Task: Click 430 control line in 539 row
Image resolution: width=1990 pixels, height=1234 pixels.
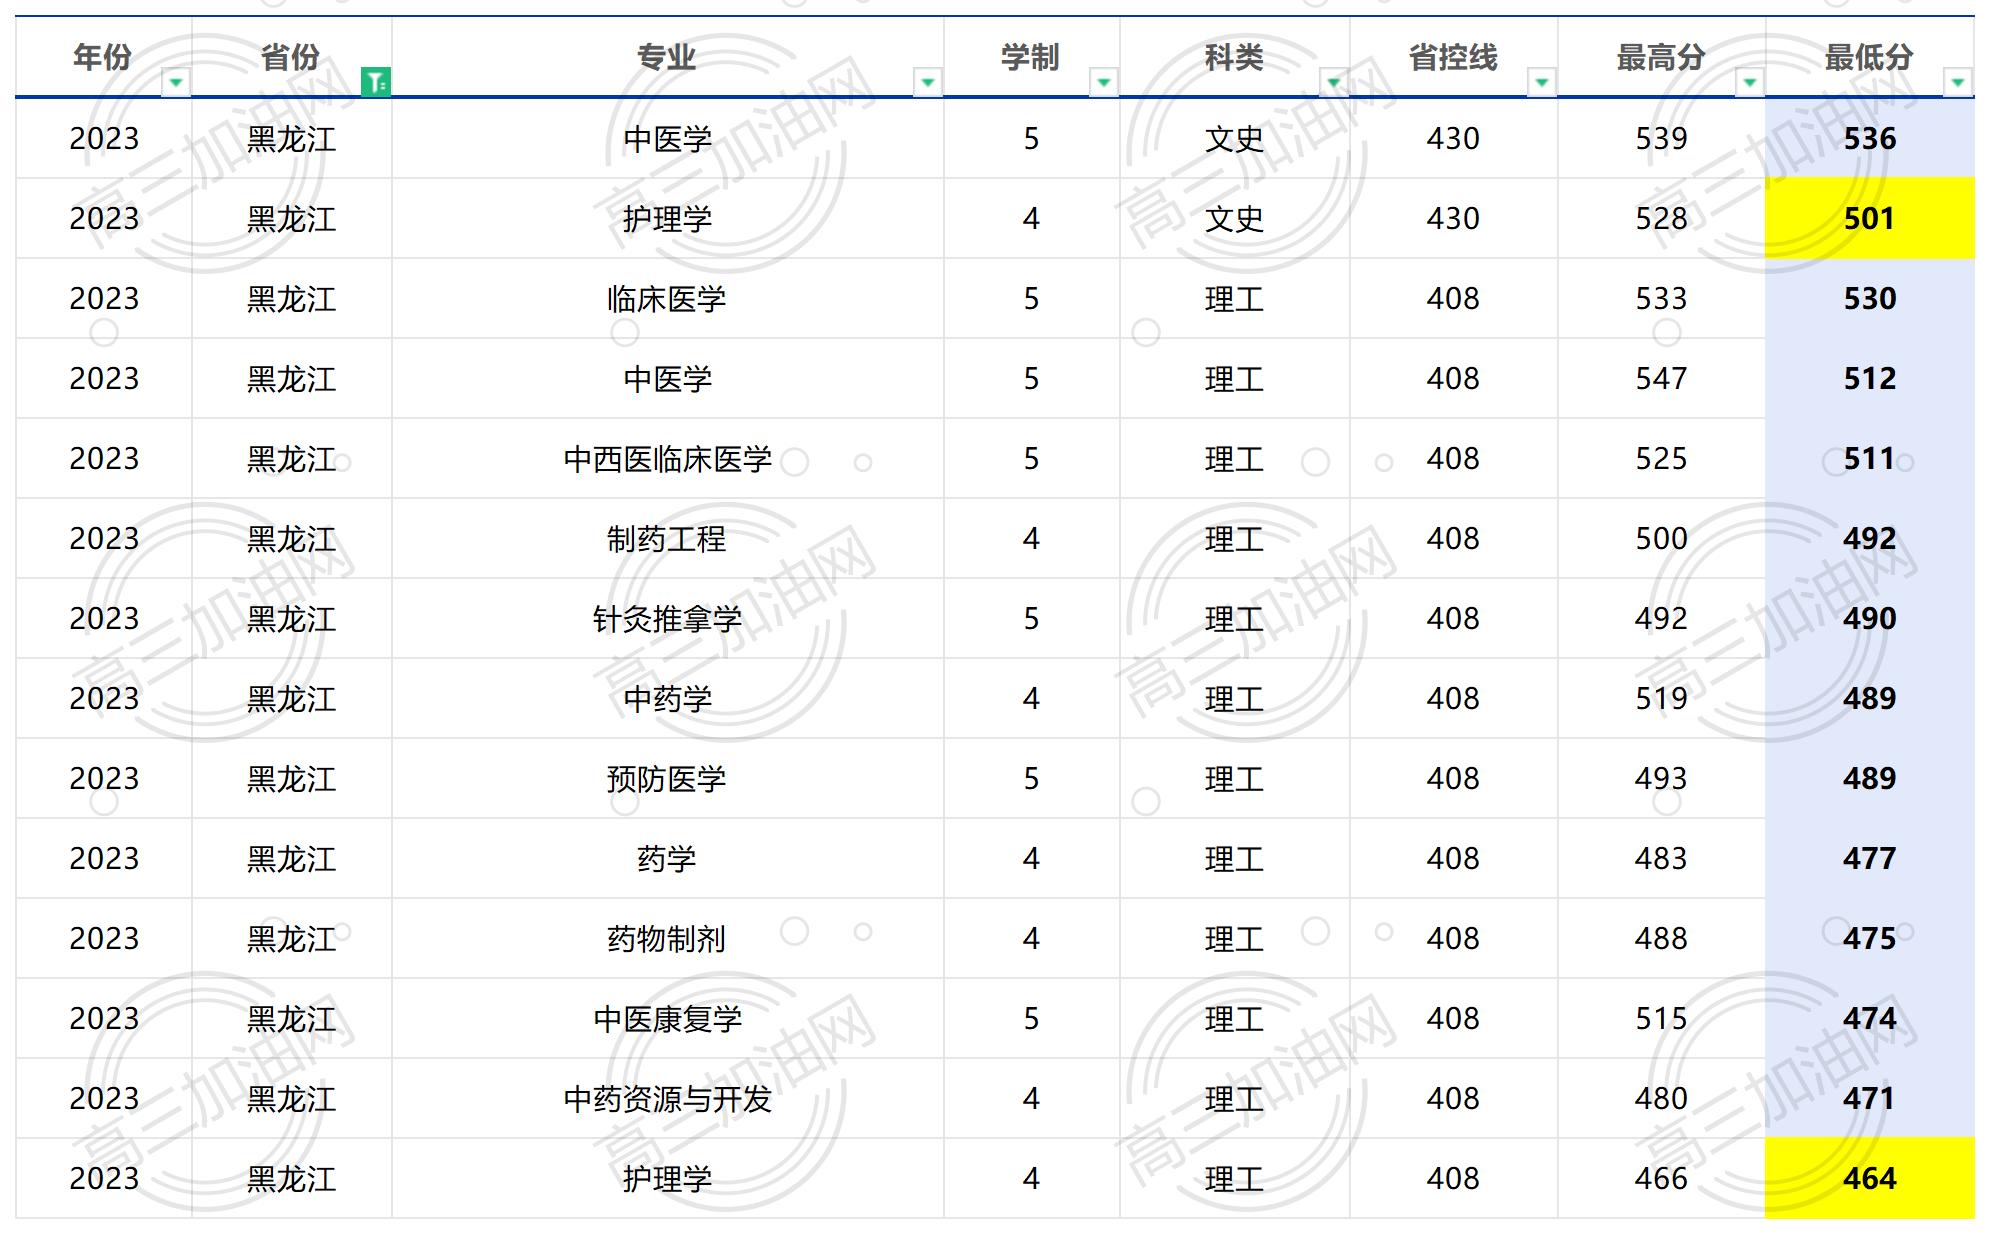Action: click(x=1454, y=138)
